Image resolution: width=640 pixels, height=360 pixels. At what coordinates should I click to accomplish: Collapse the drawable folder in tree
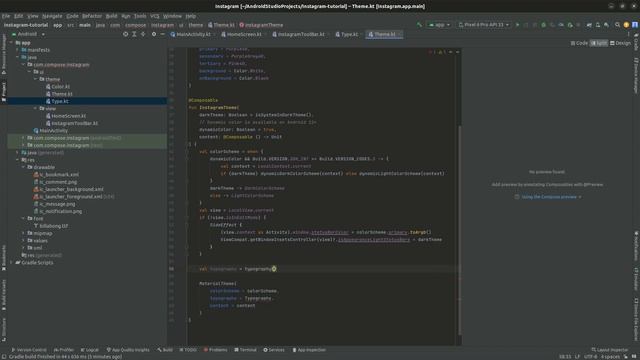pyautogui.click(x=24, y=167)
